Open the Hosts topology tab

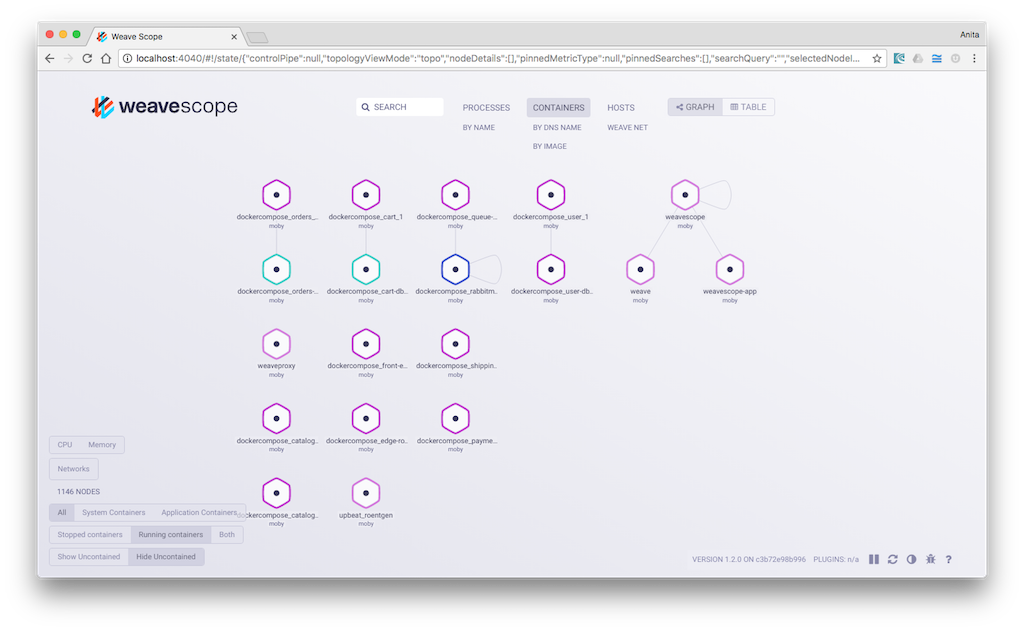pos(621,108)
